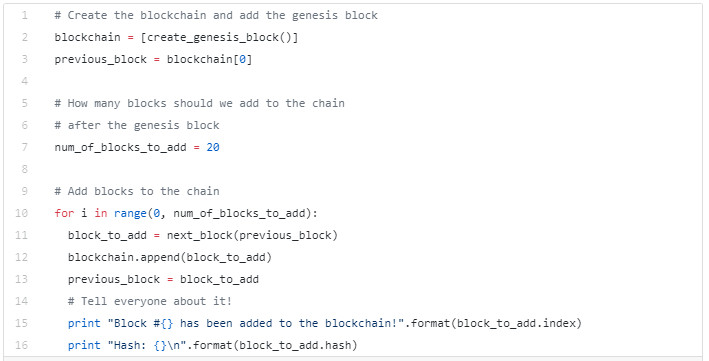Select line number 7 in the gutter
Image resolution: width=709 pixels, height=361 pixels.
coord(24,147)
